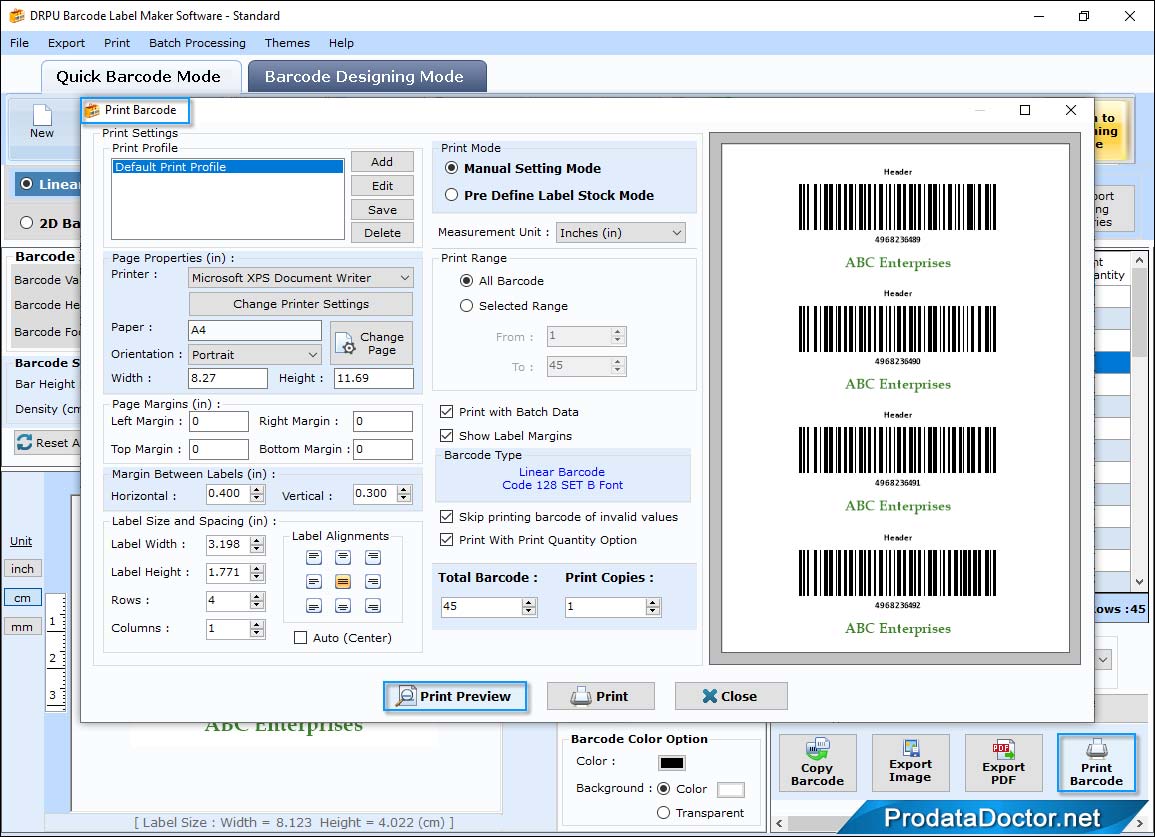Increase Print Copies stepper

click(653, 603)
